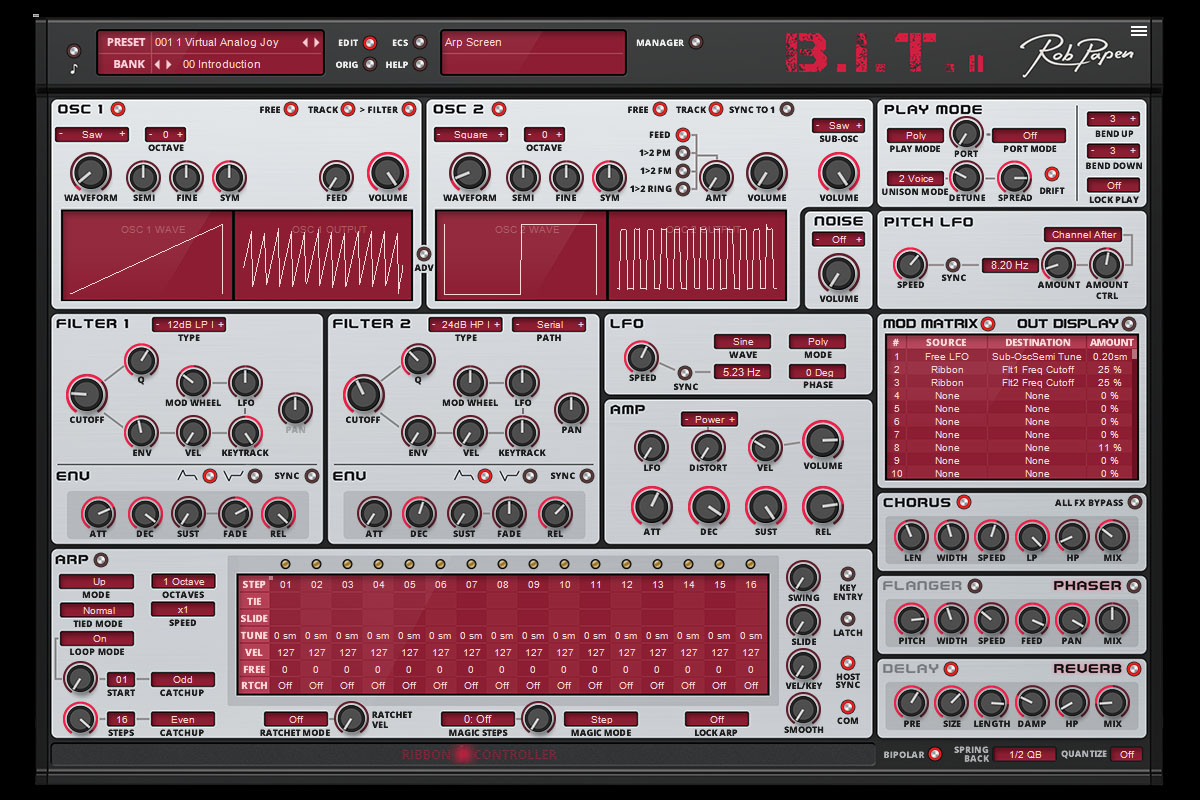Select the filter 2 inverted envelope shape icon
This screenshot has height=800, width=1200.
pos(510,476)
